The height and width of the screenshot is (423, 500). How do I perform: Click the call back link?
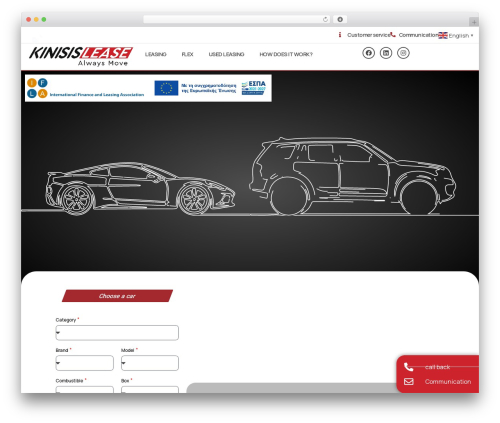pos(437,367)
